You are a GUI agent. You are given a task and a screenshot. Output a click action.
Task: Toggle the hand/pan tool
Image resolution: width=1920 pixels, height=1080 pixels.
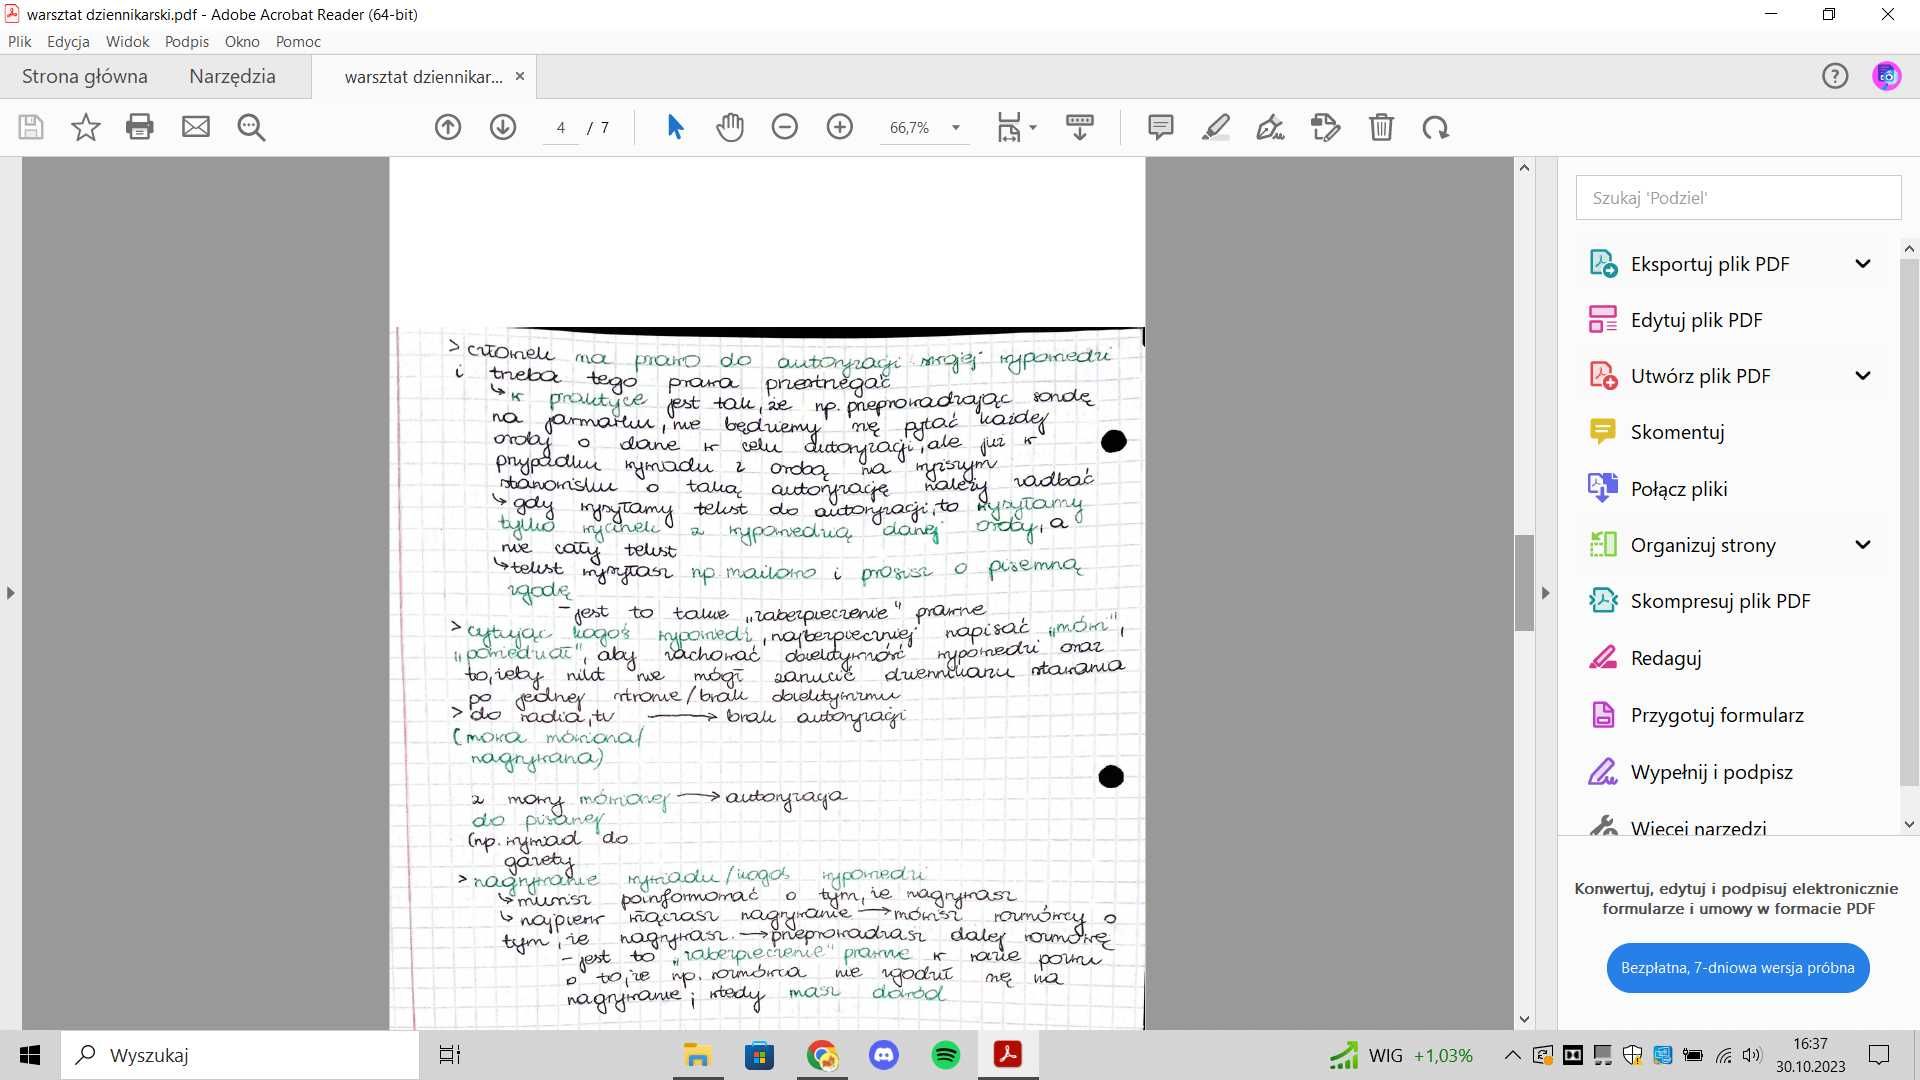point(729,125)
